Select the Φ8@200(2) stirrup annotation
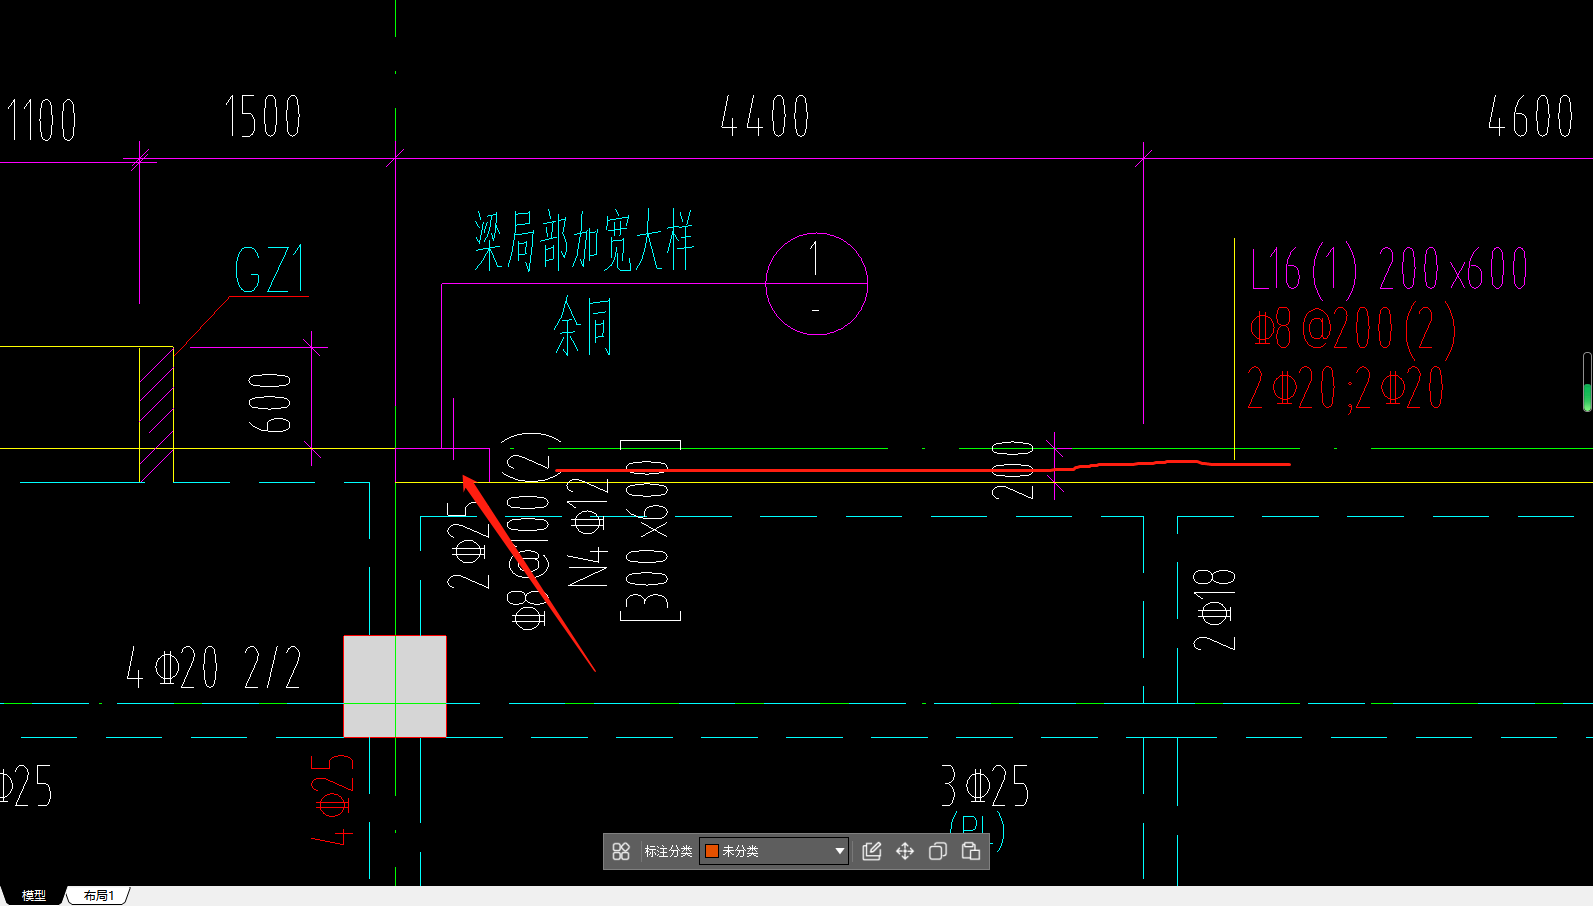This screenshot has width=1593, height=906. [x=1353, y=328]
